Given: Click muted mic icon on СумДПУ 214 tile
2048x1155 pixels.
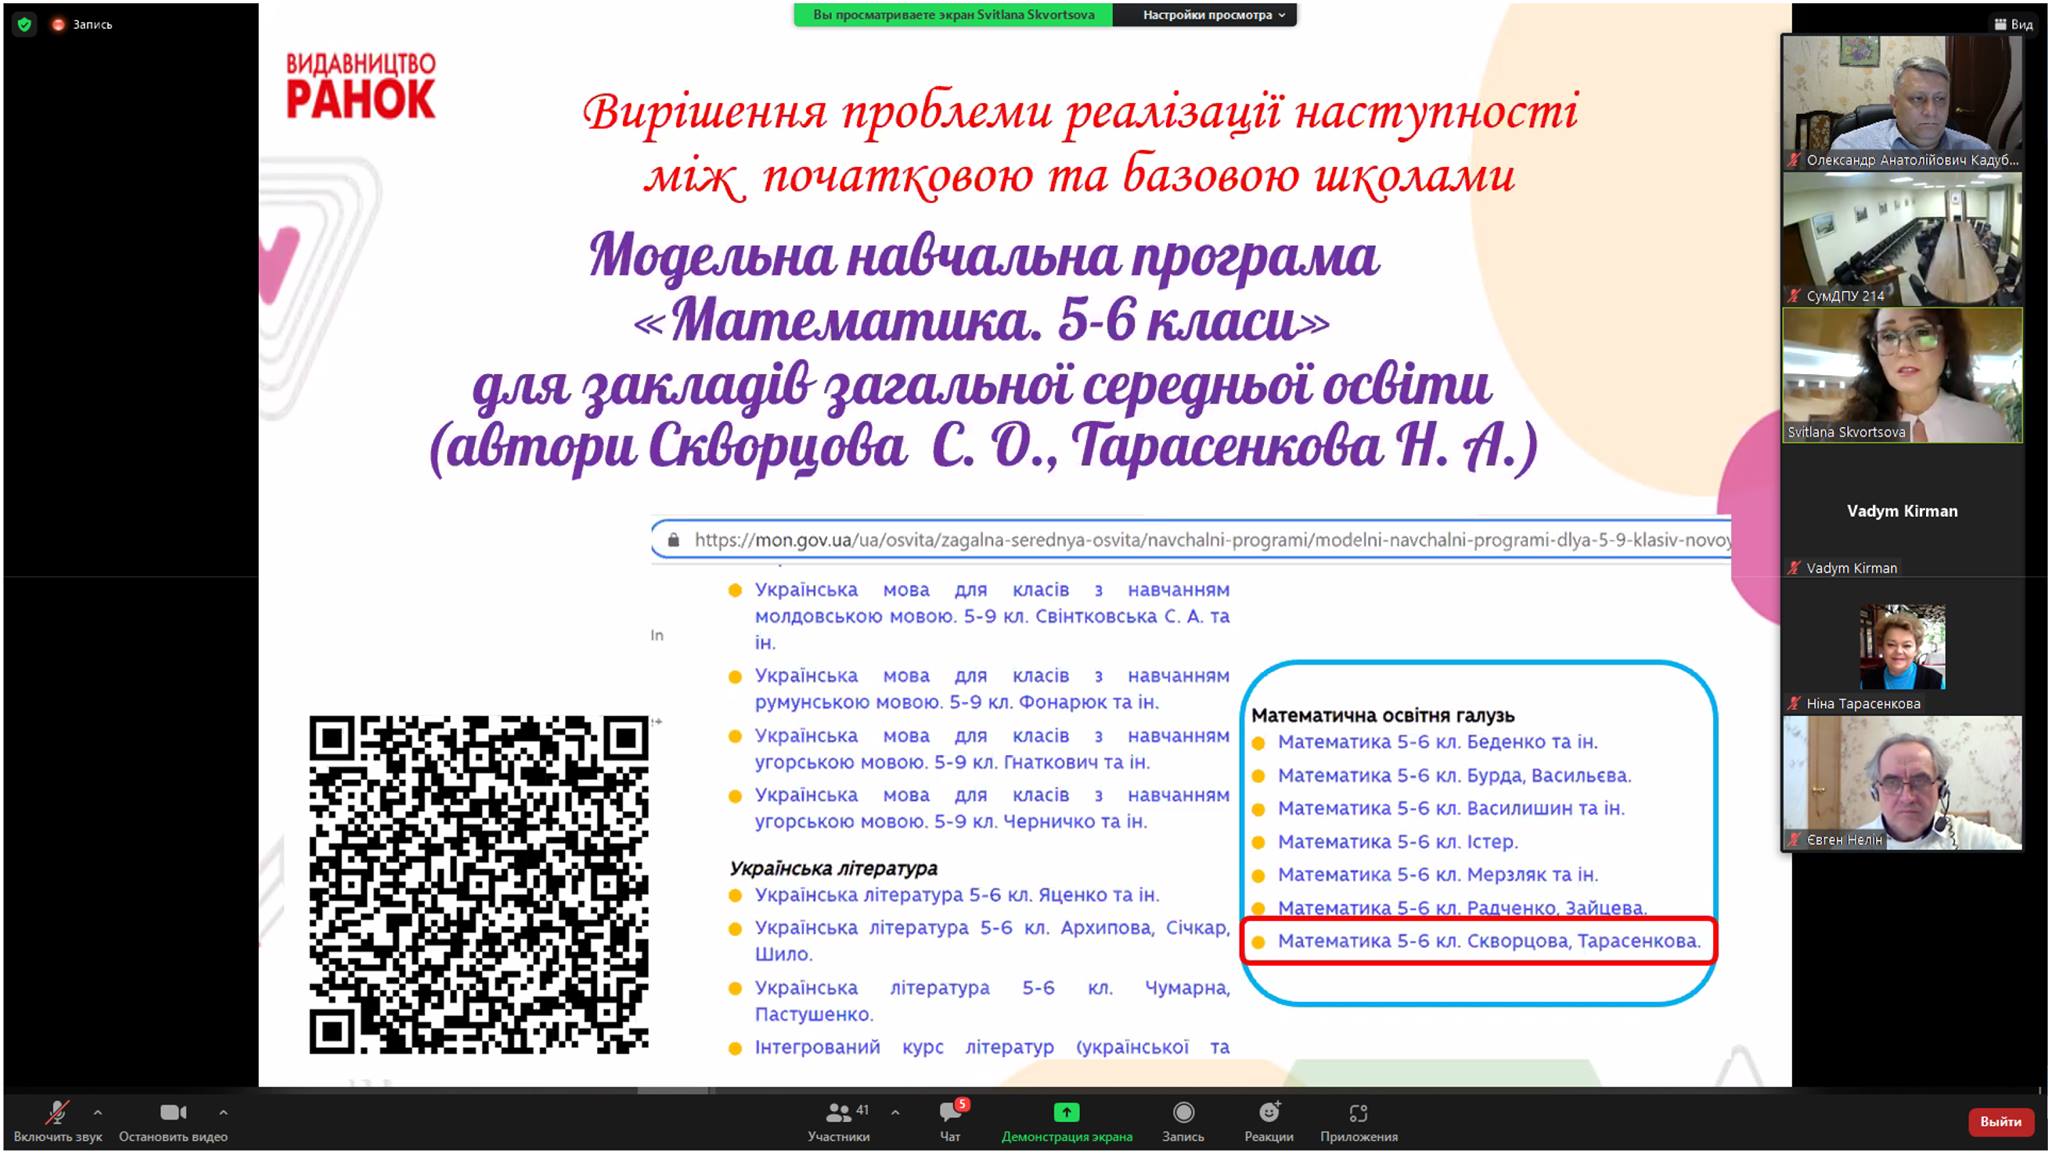Looking at the screenshot, I should (x=1795, y=296).
